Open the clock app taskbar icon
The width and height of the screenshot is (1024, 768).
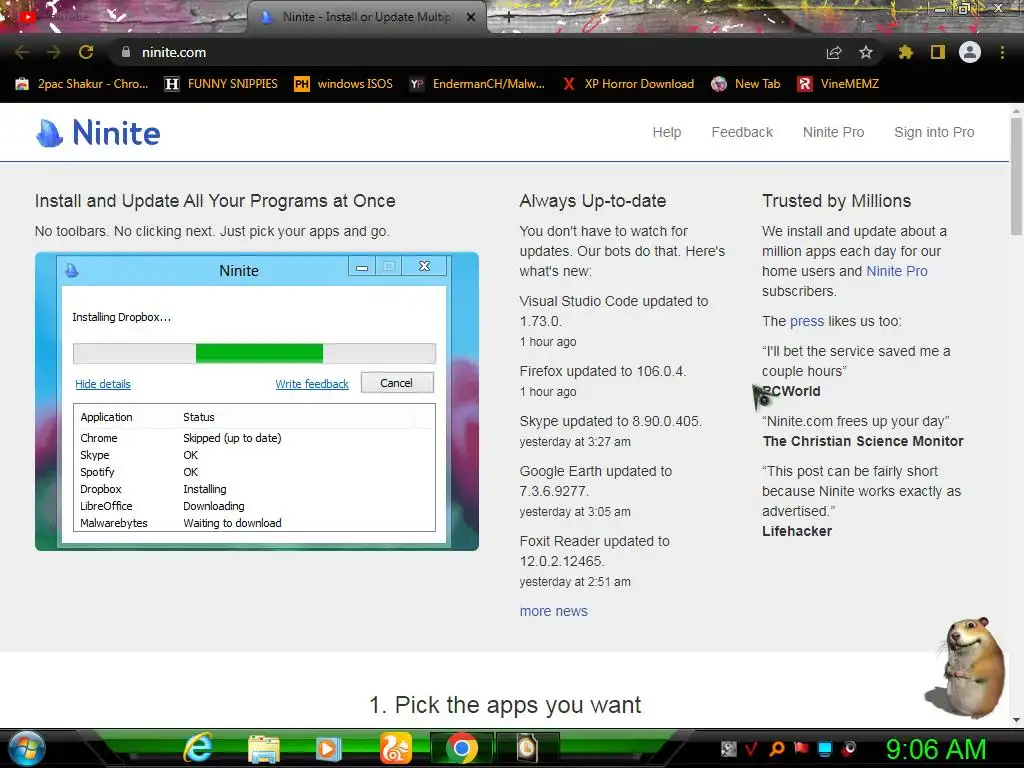526,749
